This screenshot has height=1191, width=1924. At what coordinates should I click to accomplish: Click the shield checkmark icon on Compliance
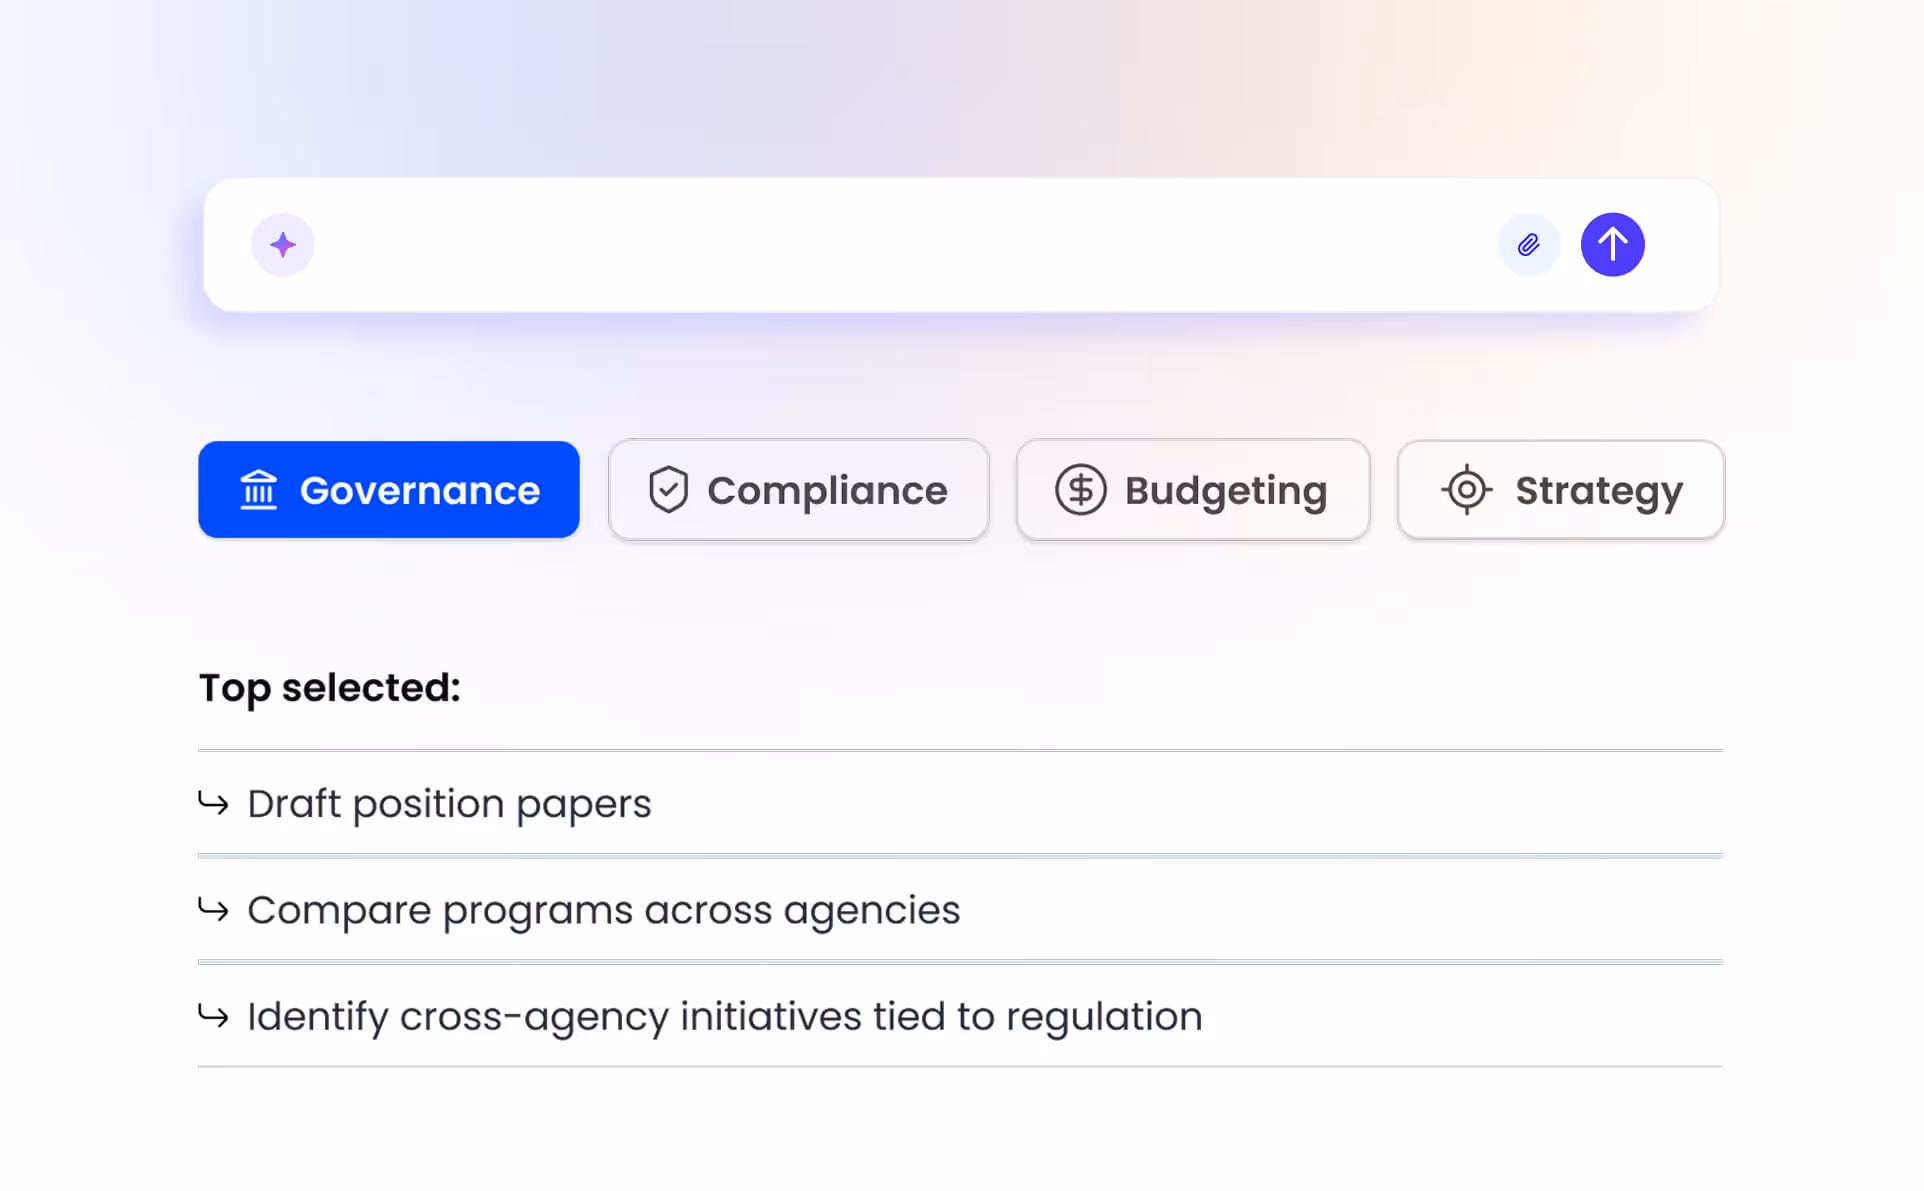click(668, 490)
